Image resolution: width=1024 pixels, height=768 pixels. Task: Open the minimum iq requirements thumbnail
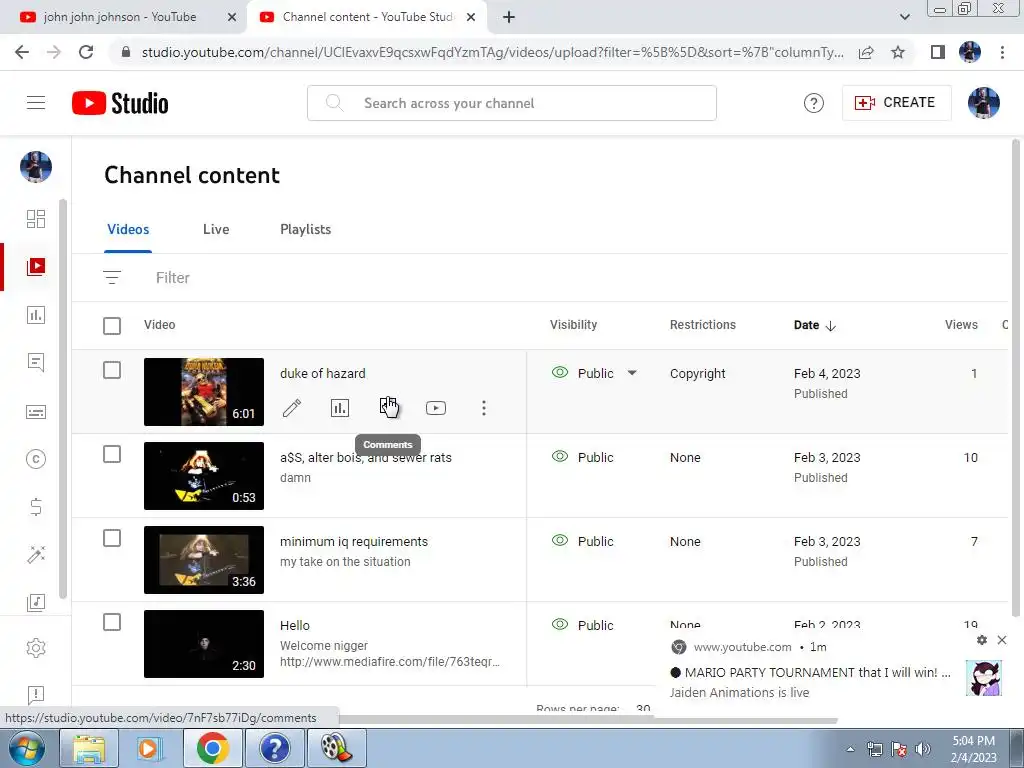204,560
